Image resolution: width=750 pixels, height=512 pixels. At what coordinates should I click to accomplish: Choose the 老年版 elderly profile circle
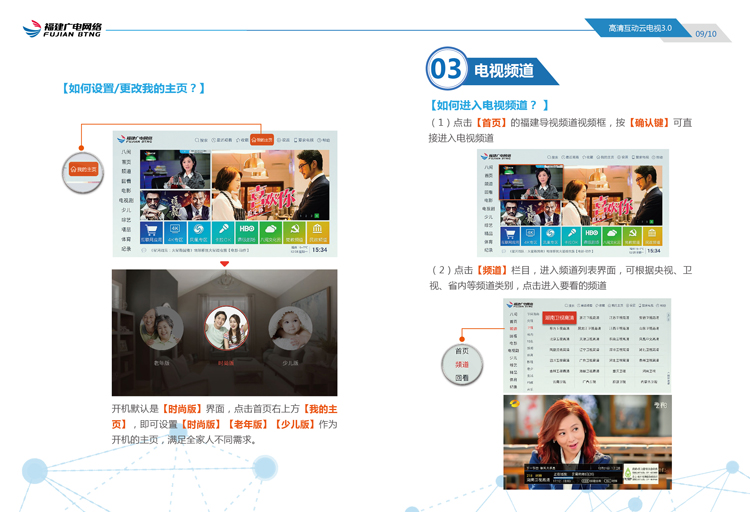[x=162, y=329]
